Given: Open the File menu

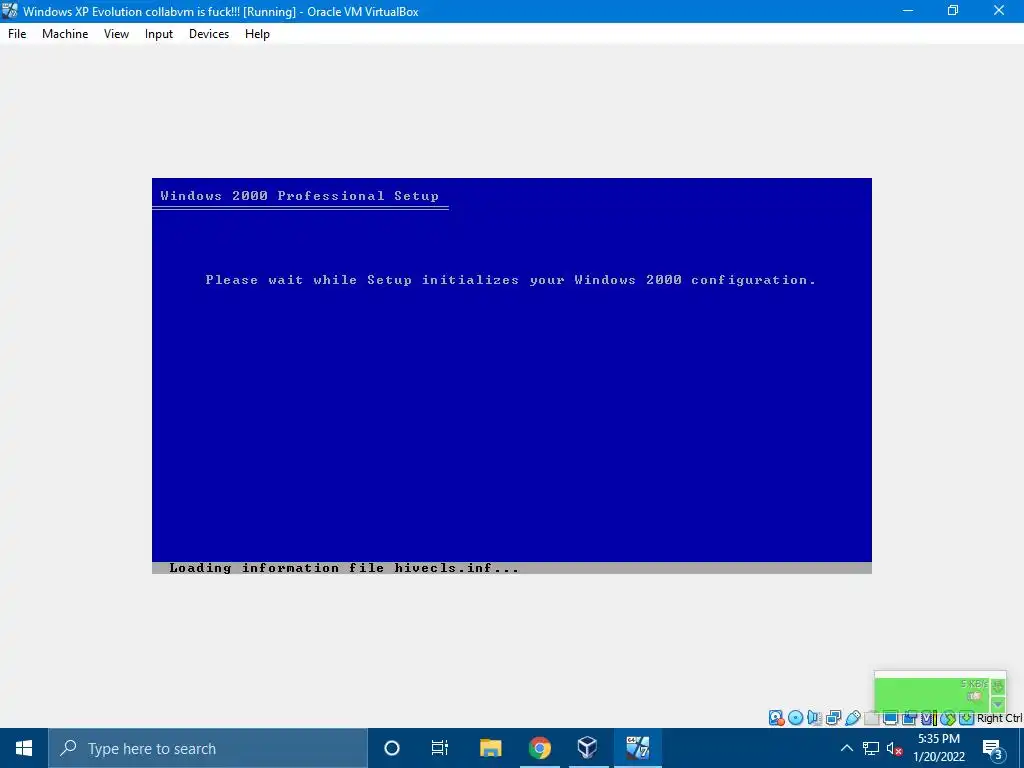Looking at the screenshot, I should [x=17, y=34].
